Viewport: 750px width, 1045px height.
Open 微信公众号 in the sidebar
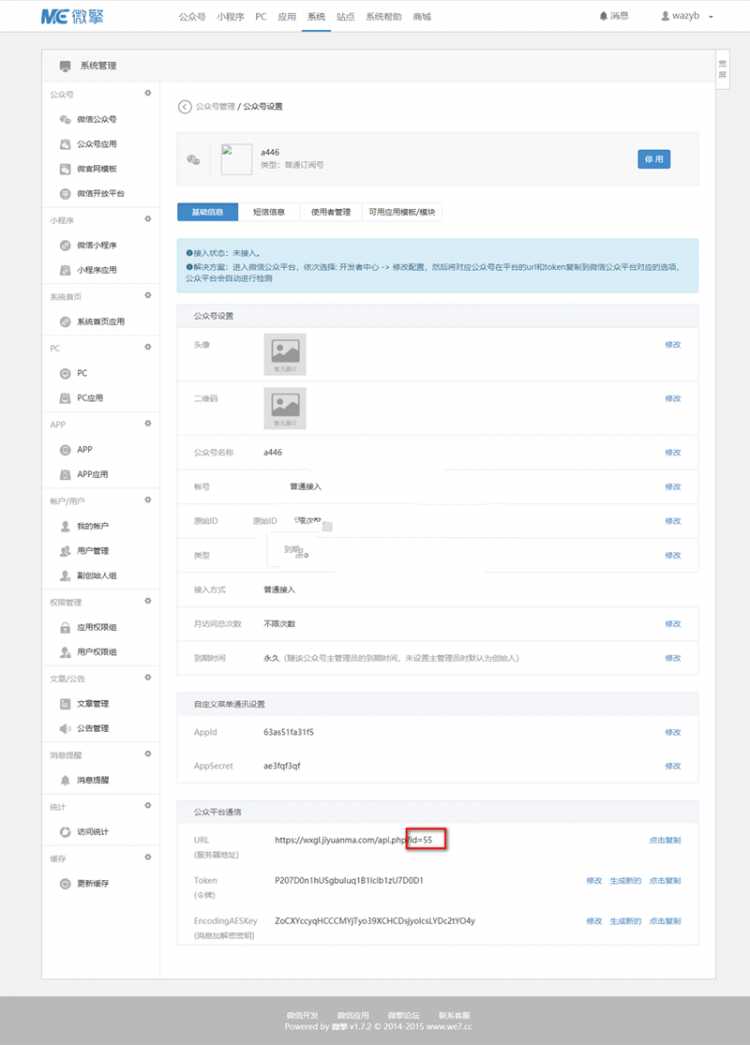coord(96,119)
